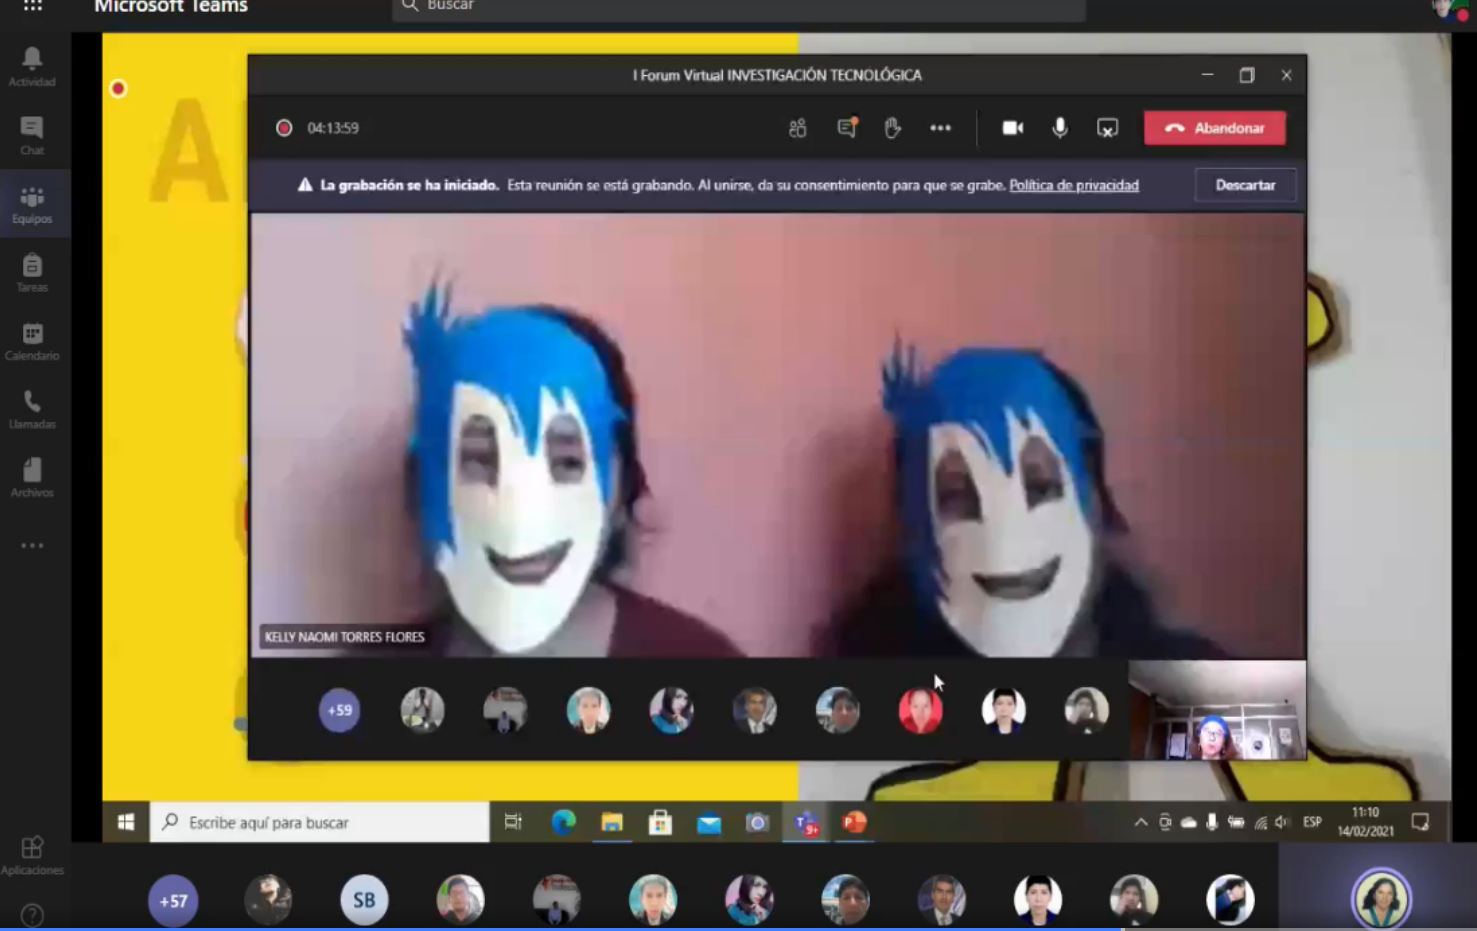Open the Camera app on taskbar
This screenshot has height=931, width=1477.
point(757,822)
